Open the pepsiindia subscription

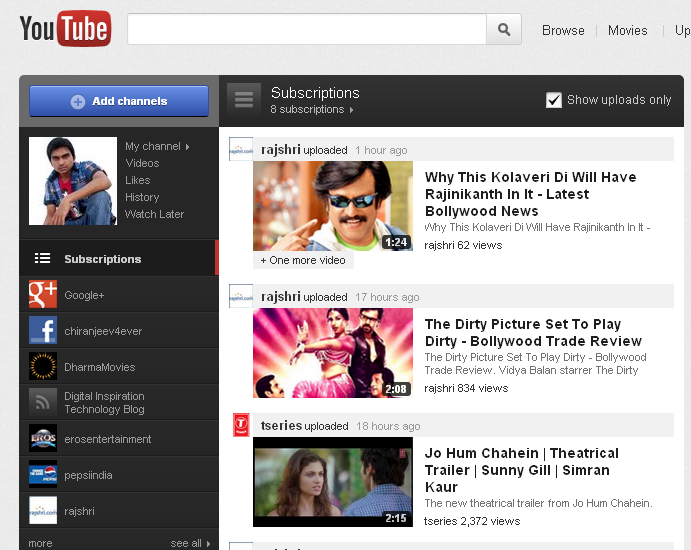pyautogui.click(x=88, y=475)
